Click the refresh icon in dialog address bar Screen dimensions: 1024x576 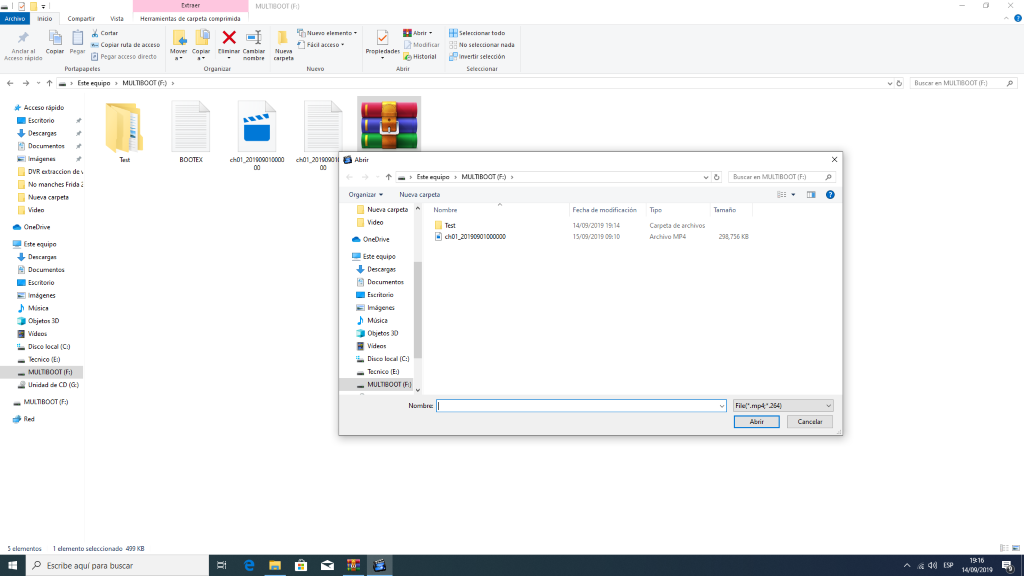pos(717,177)
